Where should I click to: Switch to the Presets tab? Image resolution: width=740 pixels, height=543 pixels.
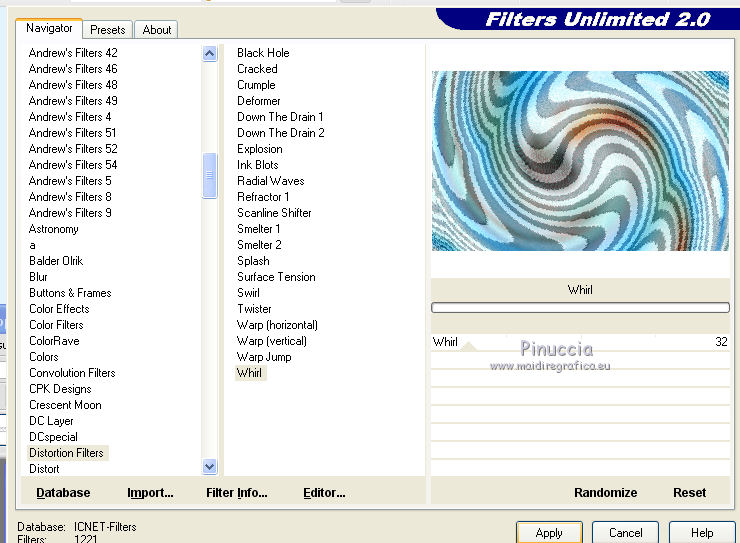pyautogui.click(x=108, y=30)
